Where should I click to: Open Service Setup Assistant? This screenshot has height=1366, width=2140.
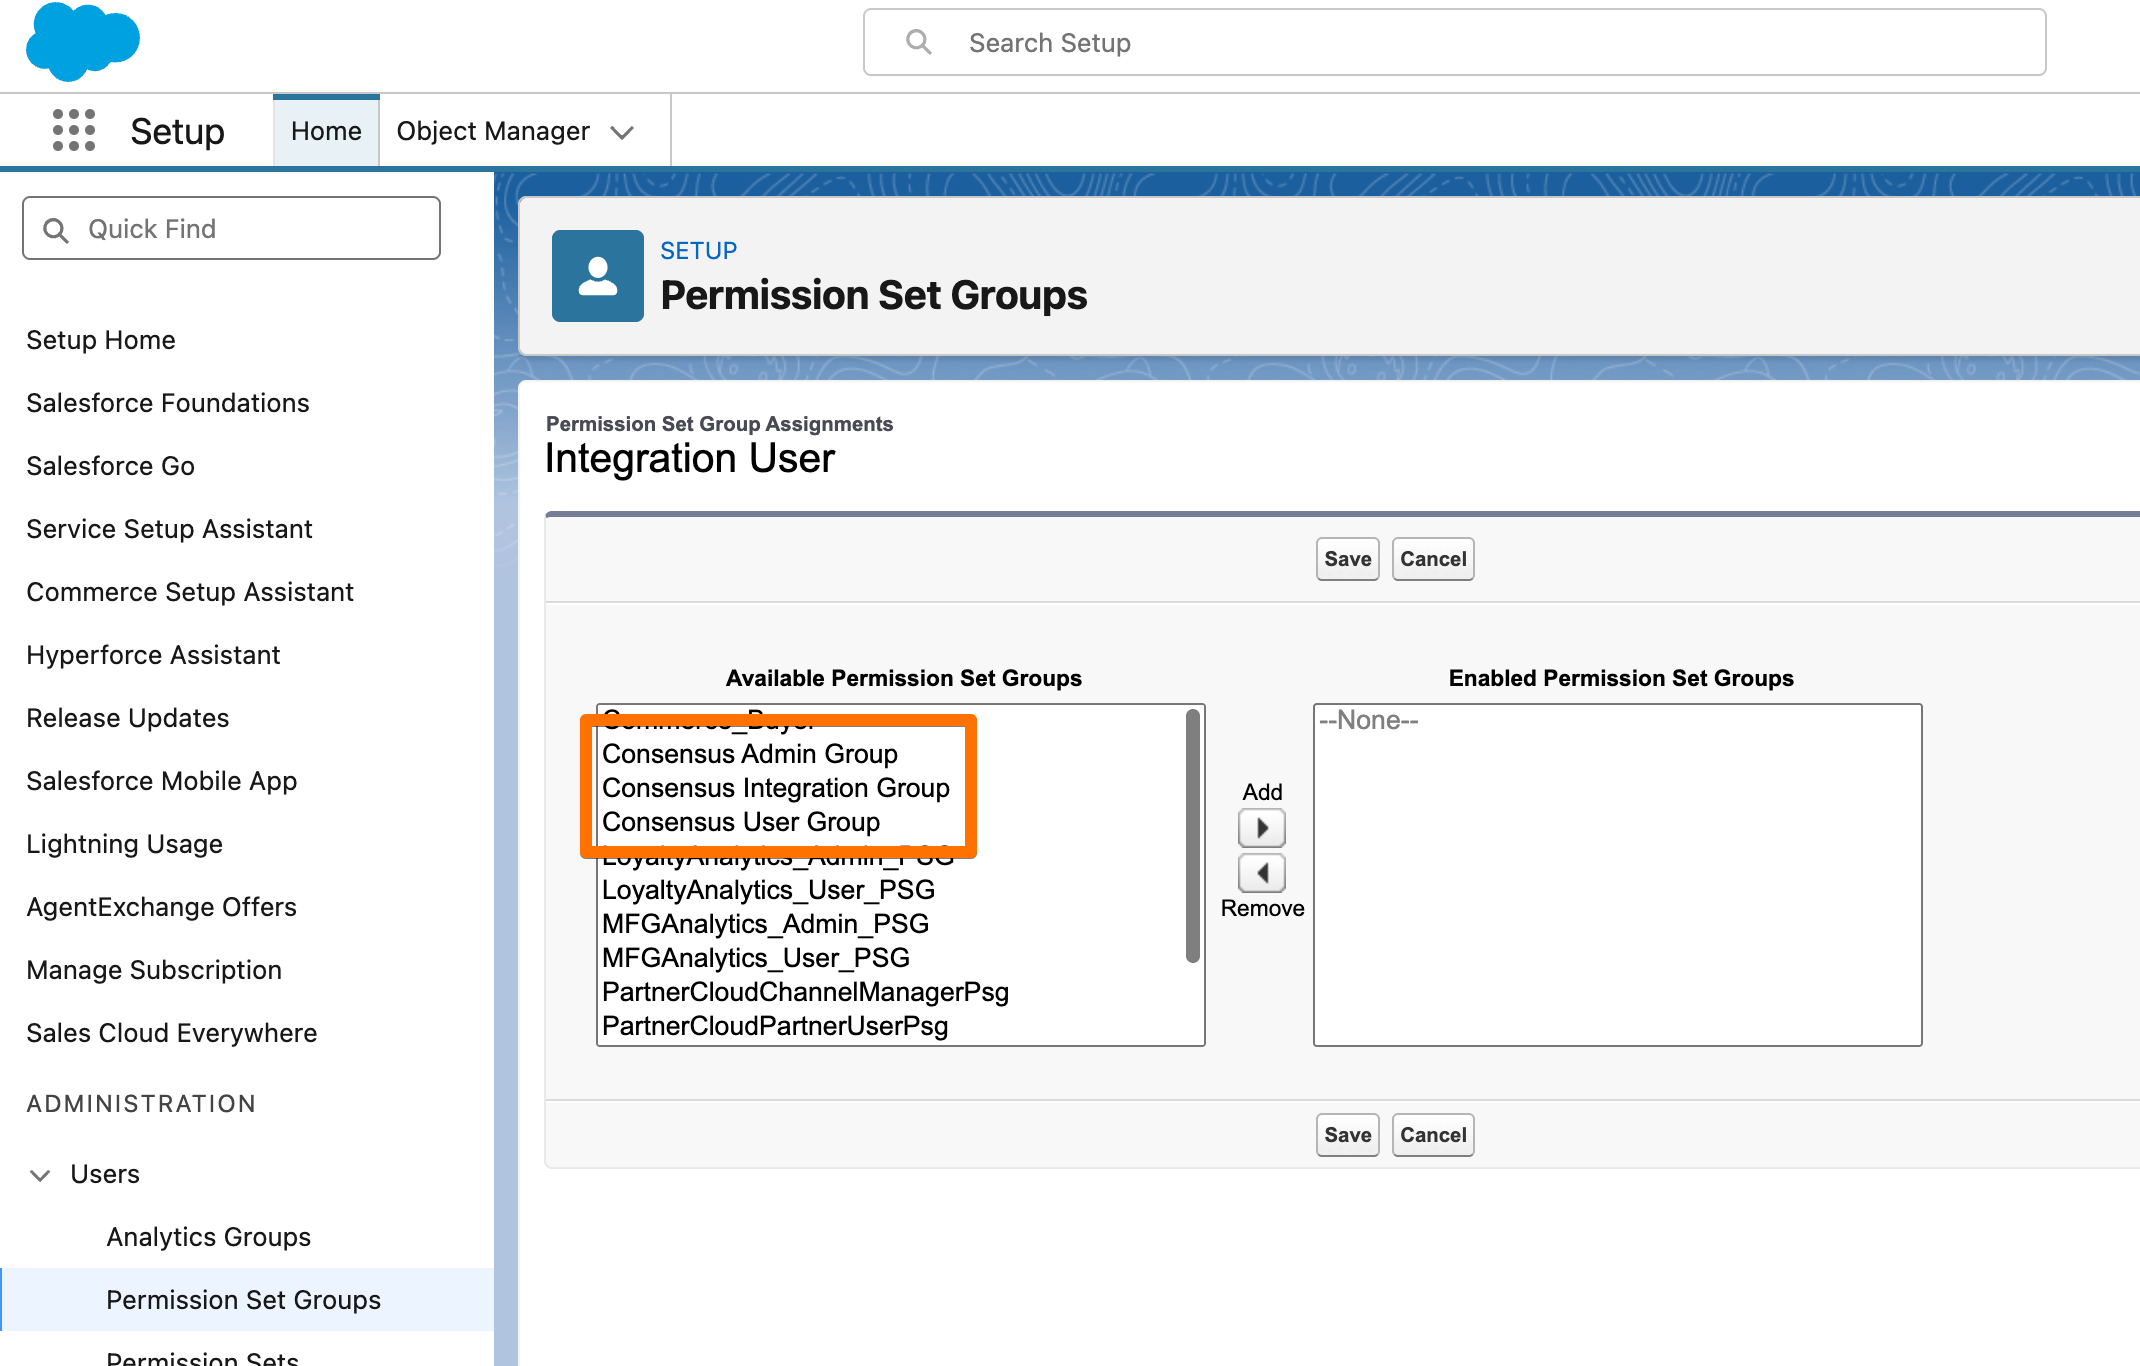point(170,529)
